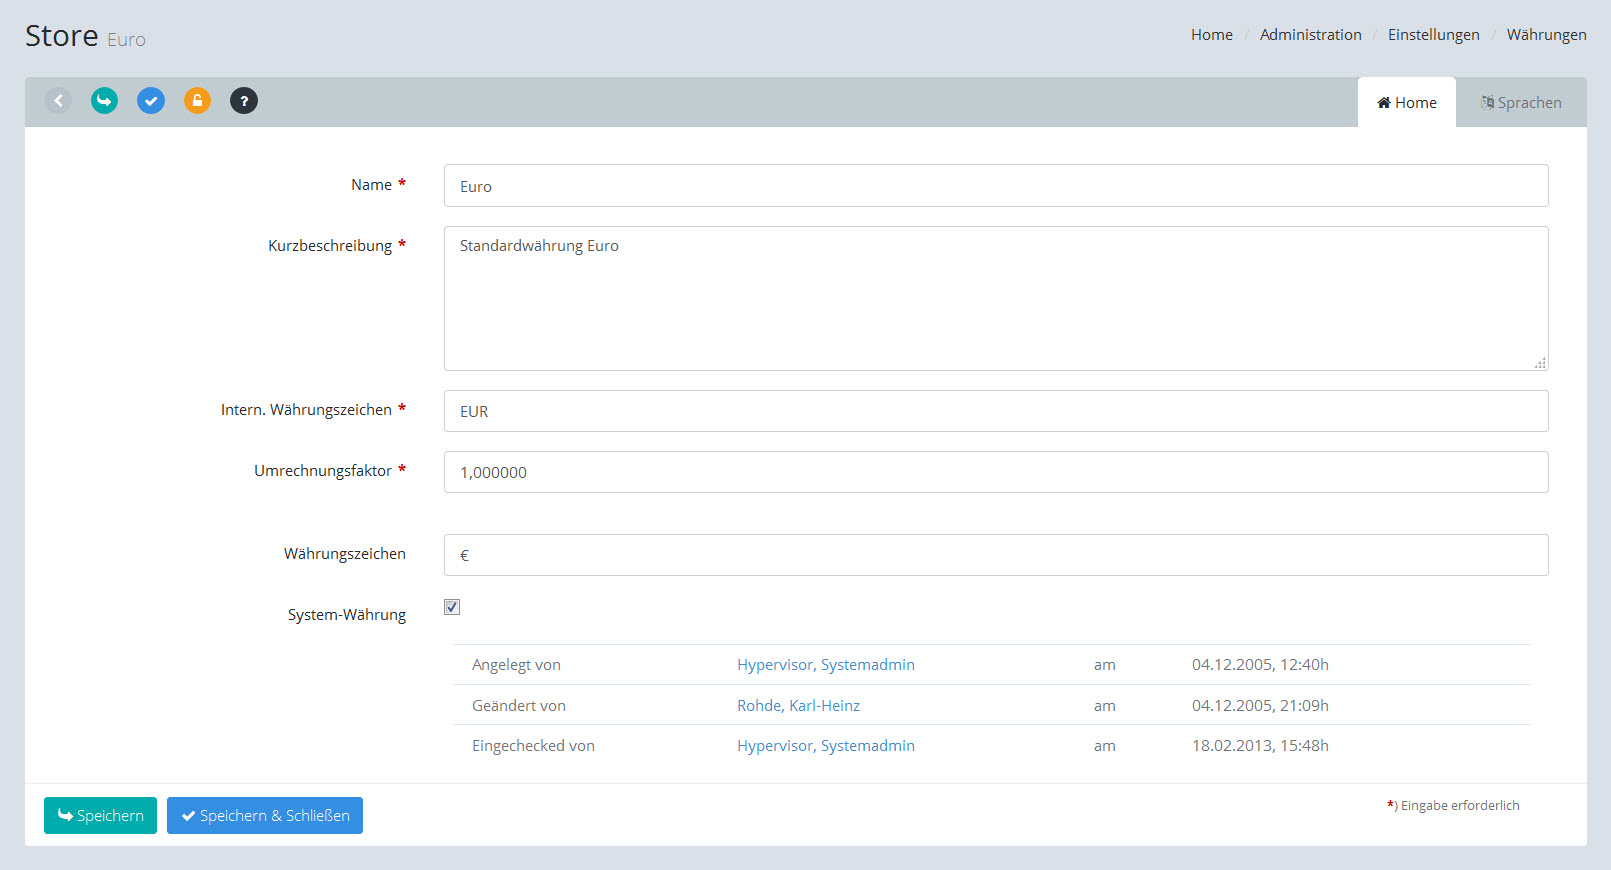Navigate to Währungen breadcrumb link

point(1546,35)
